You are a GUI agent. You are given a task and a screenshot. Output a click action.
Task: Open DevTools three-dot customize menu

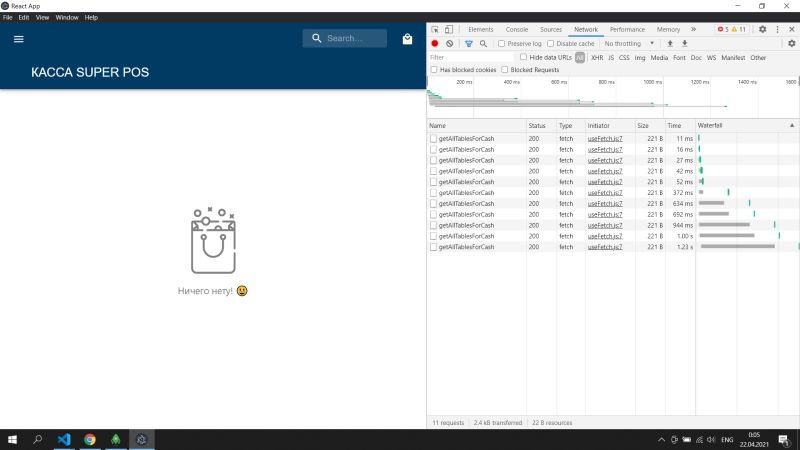[778, 30]
